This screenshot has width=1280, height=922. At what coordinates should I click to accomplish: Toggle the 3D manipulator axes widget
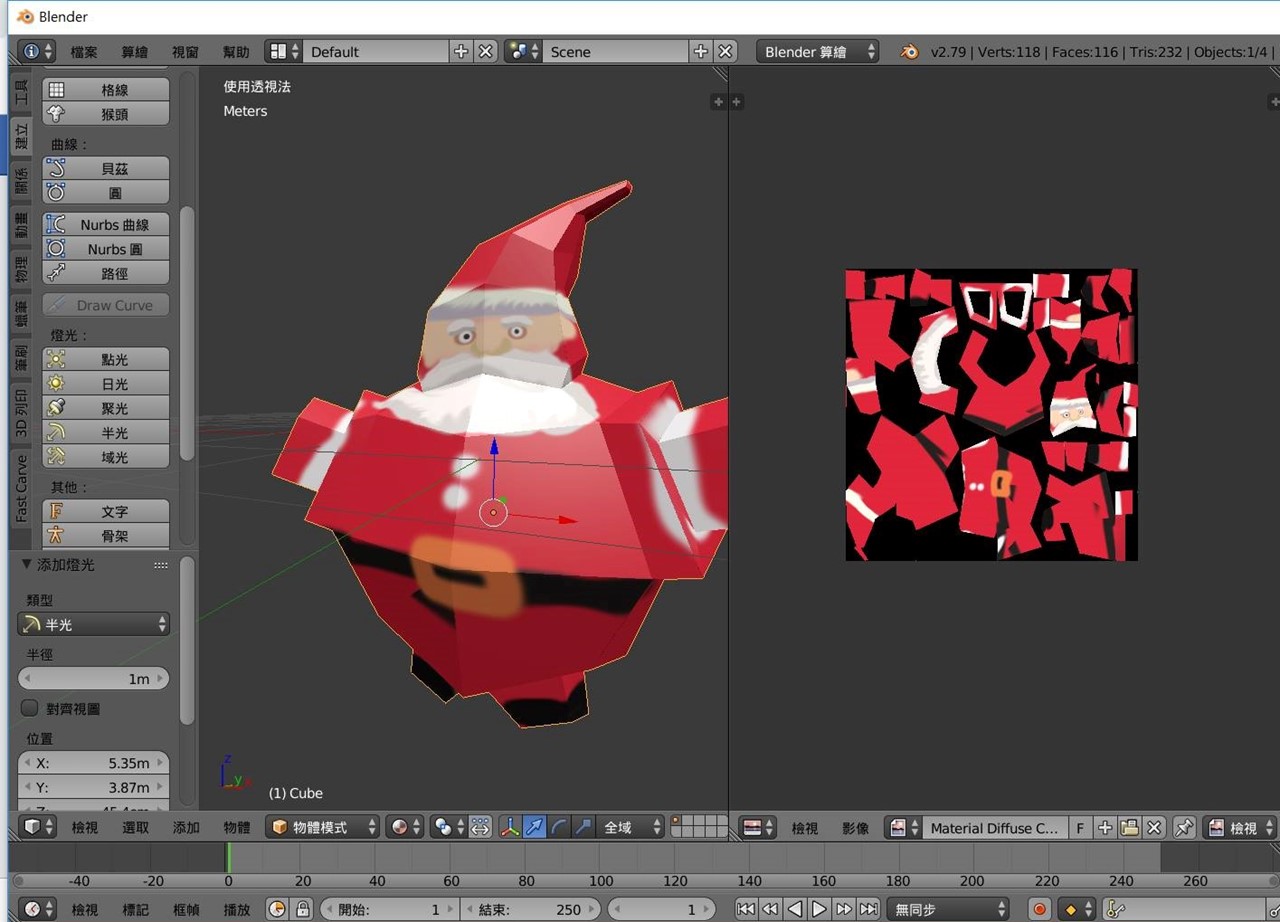point(510,827)
